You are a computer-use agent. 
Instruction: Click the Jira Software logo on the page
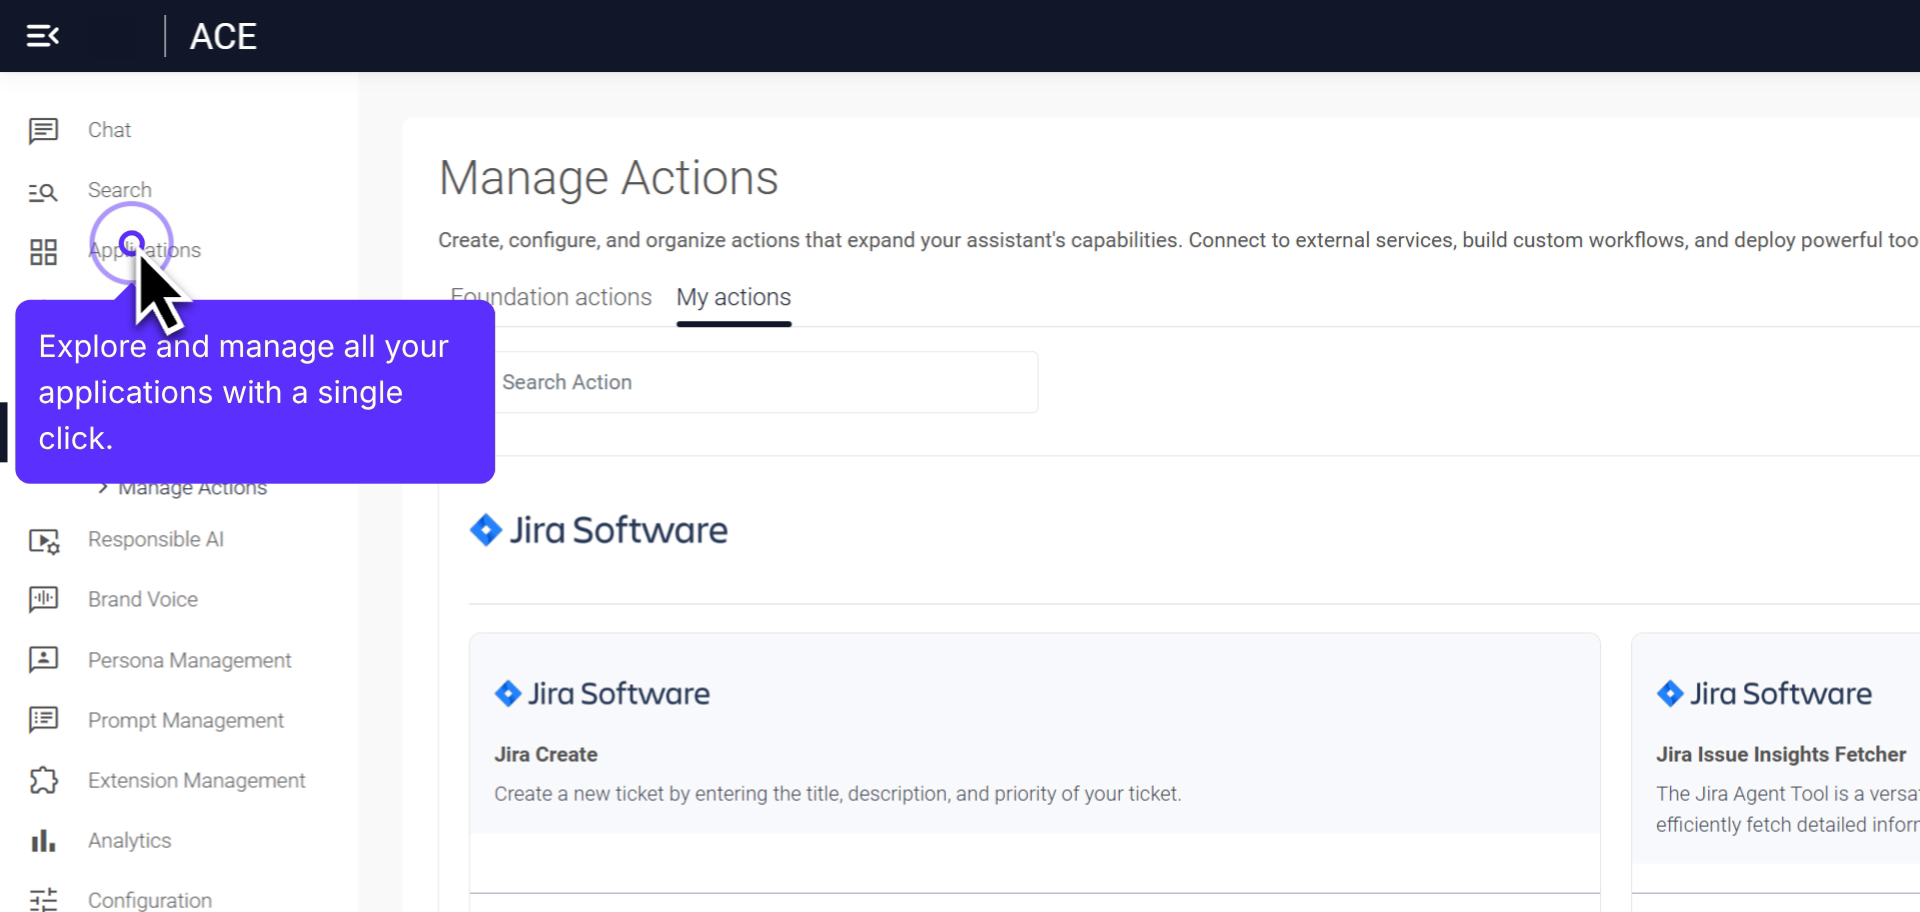click(598, 530)
